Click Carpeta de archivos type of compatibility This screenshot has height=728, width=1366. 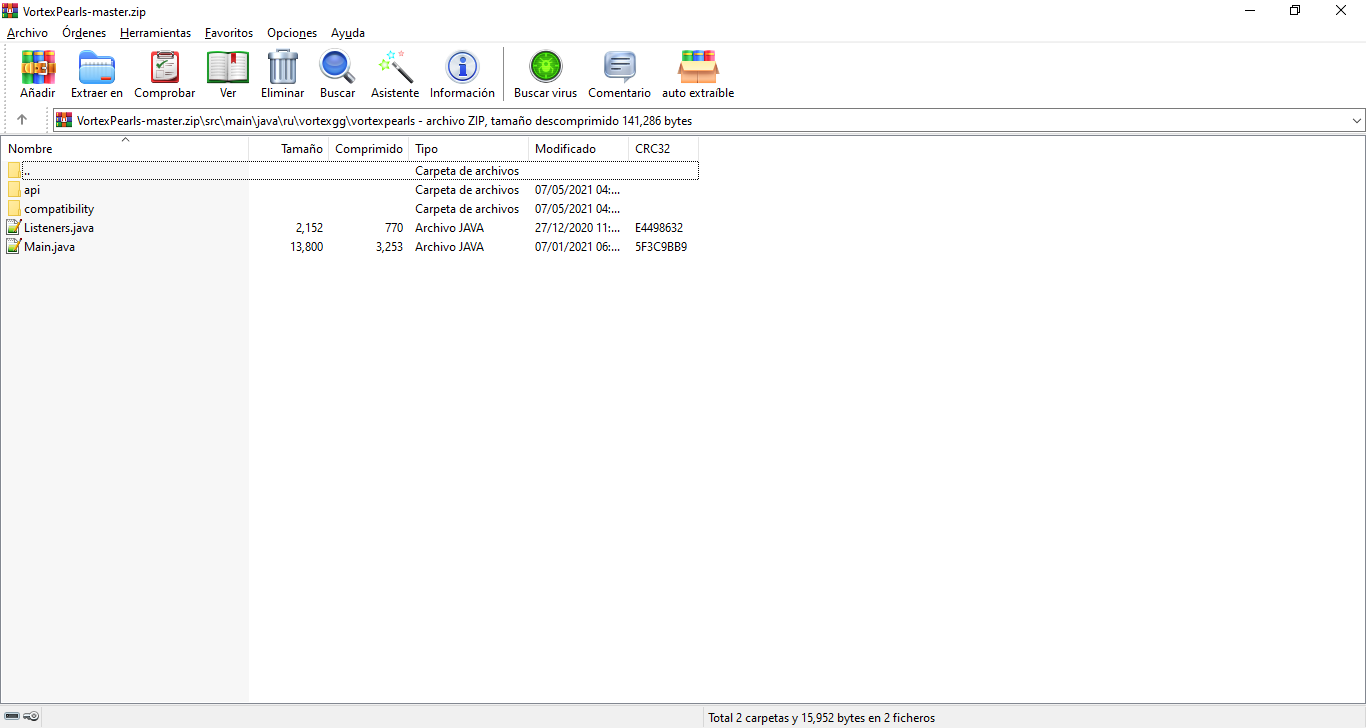(x=467, y=209)
